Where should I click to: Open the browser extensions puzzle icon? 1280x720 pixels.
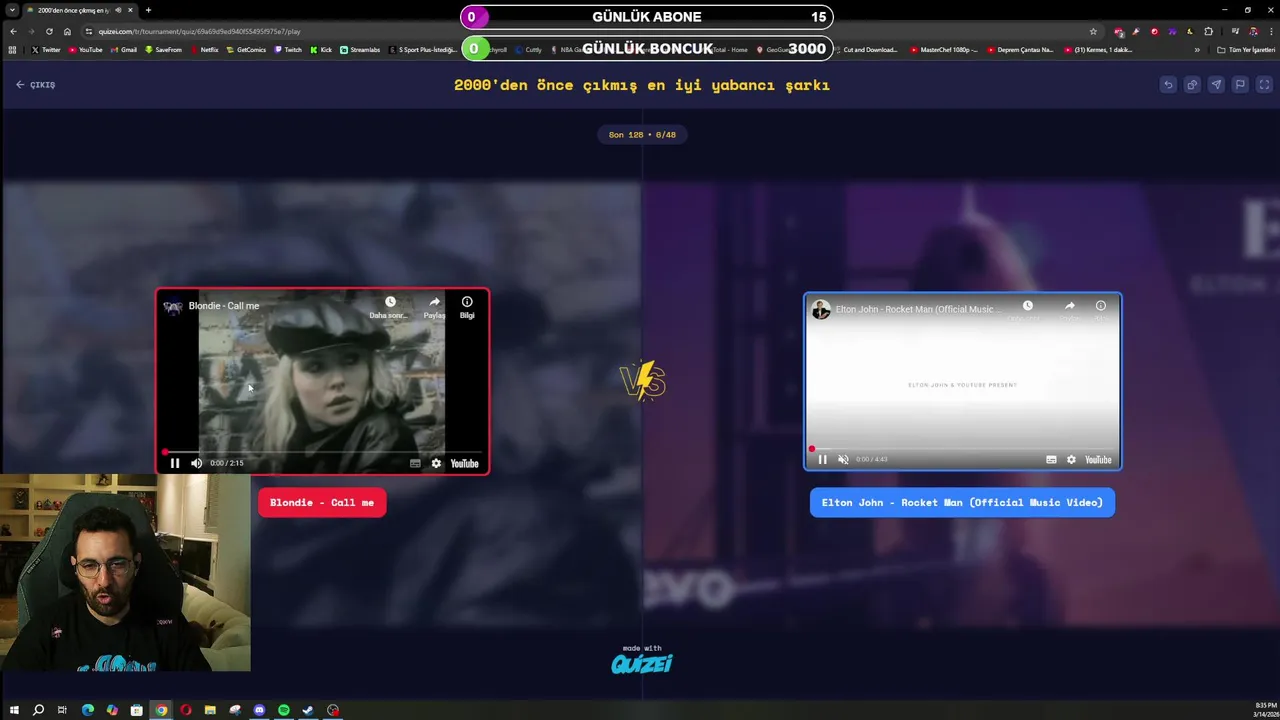(1208, 31)
